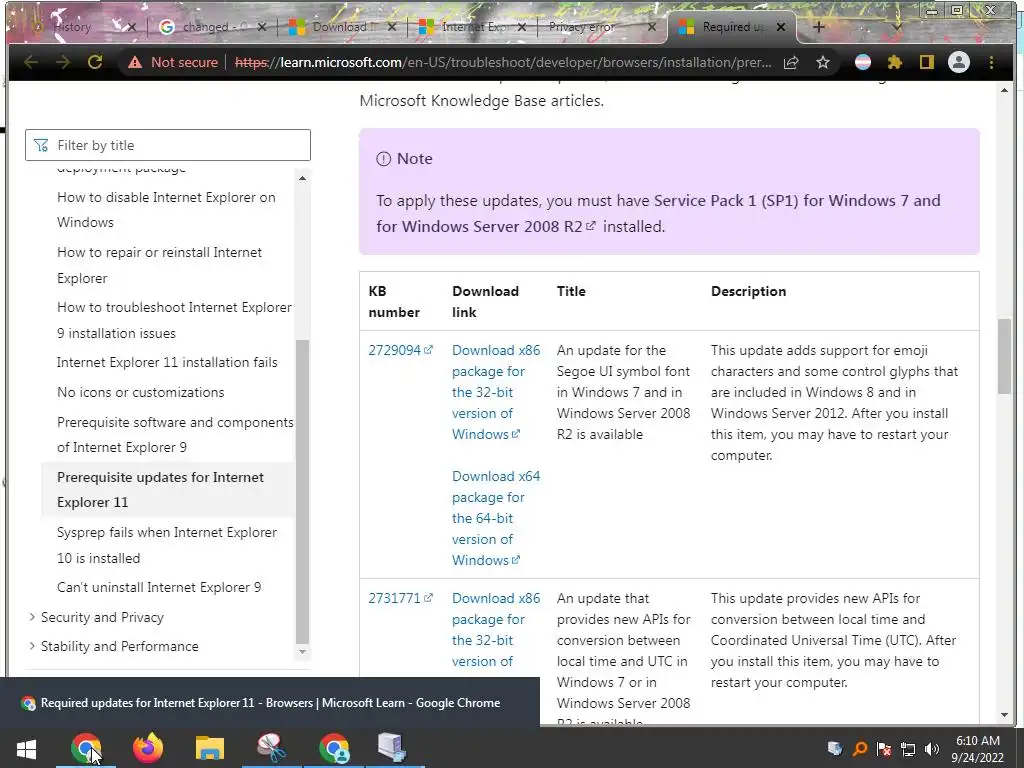Click the sidebar list scroll-down arrow
The height and width of the screenshot is (768, 1024).
click(302, 651)
